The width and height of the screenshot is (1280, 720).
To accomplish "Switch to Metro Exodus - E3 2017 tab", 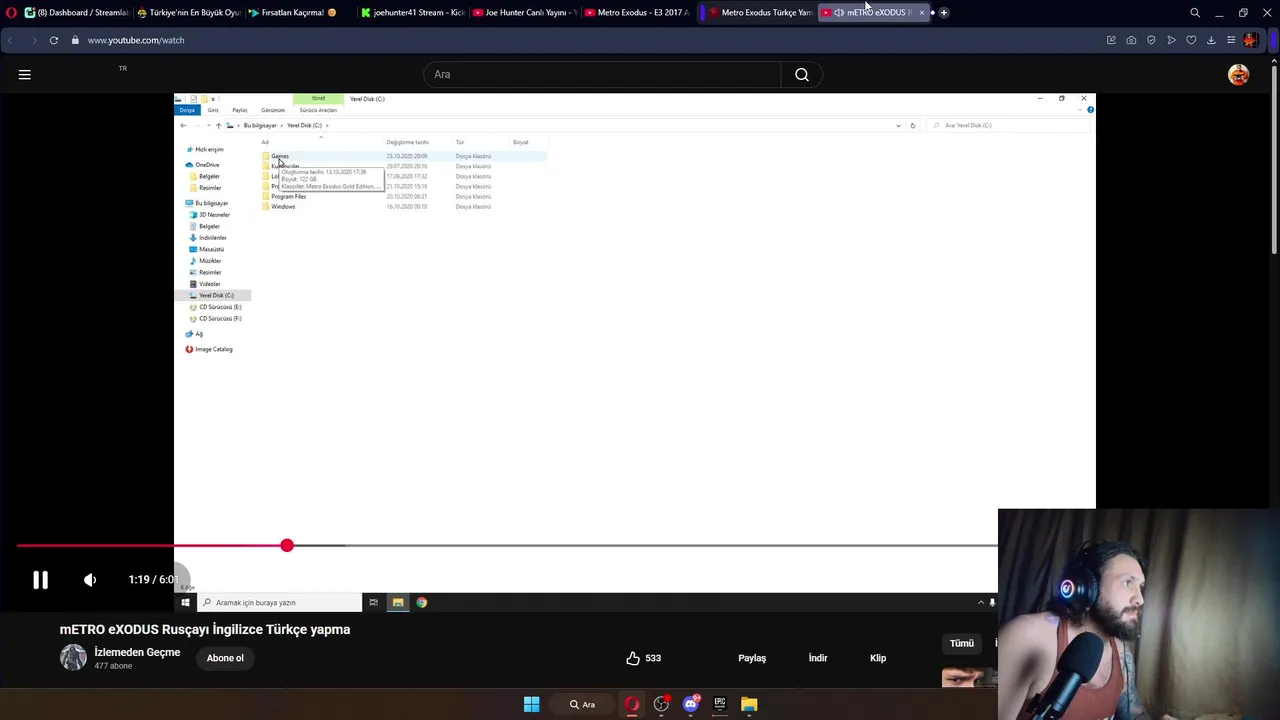I will click(x=636, y=12).
